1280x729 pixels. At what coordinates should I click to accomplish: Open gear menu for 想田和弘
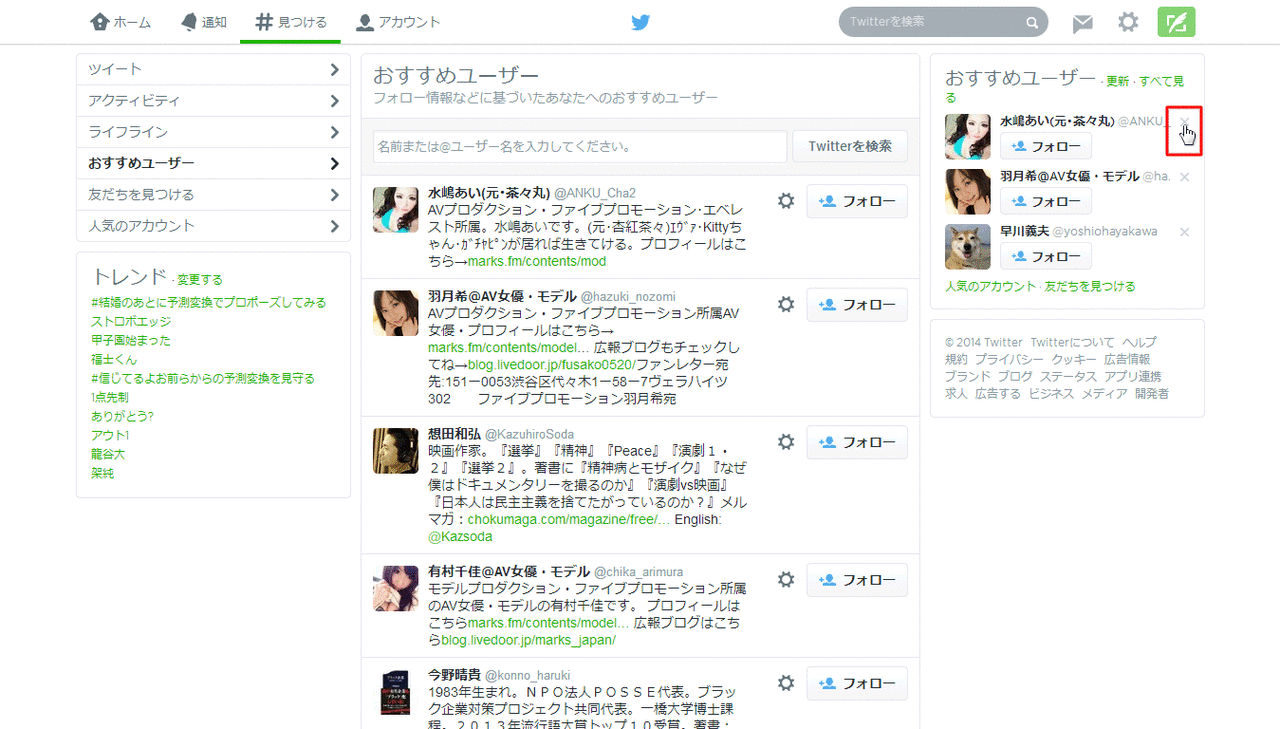(786, 442)
